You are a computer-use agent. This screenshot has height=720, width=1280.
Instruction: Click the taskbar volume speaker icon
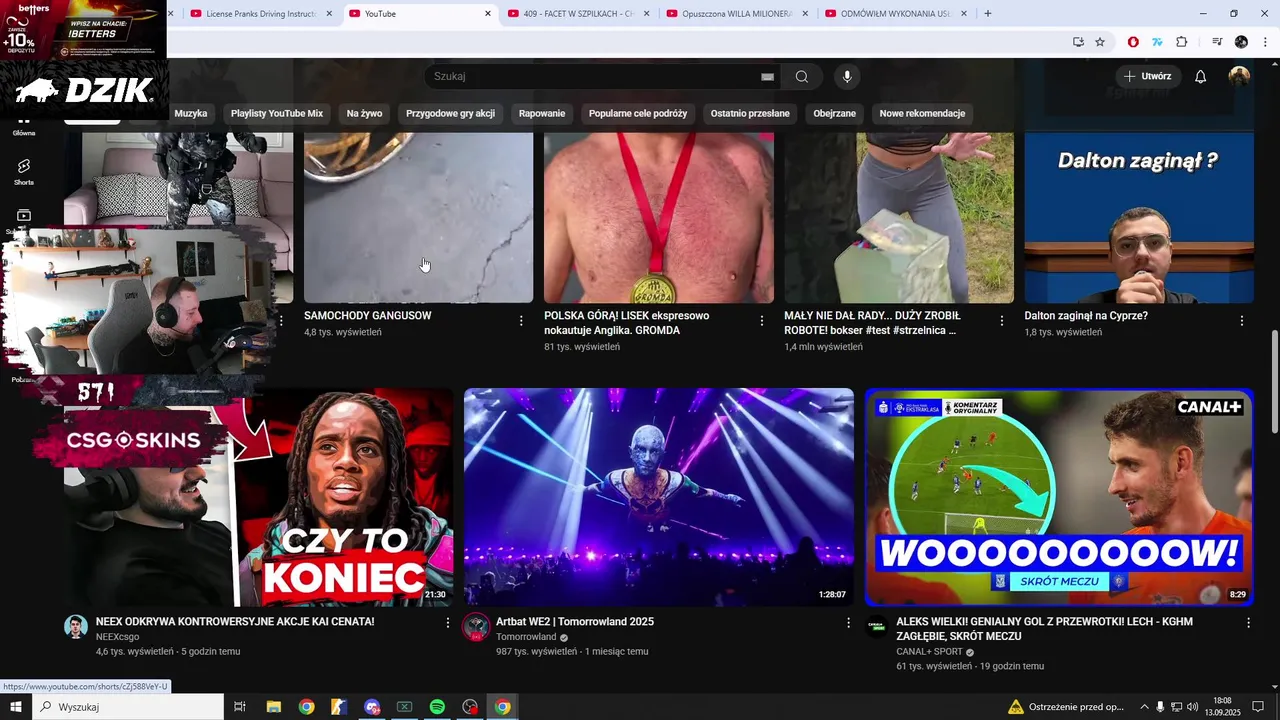[1193, 707]
